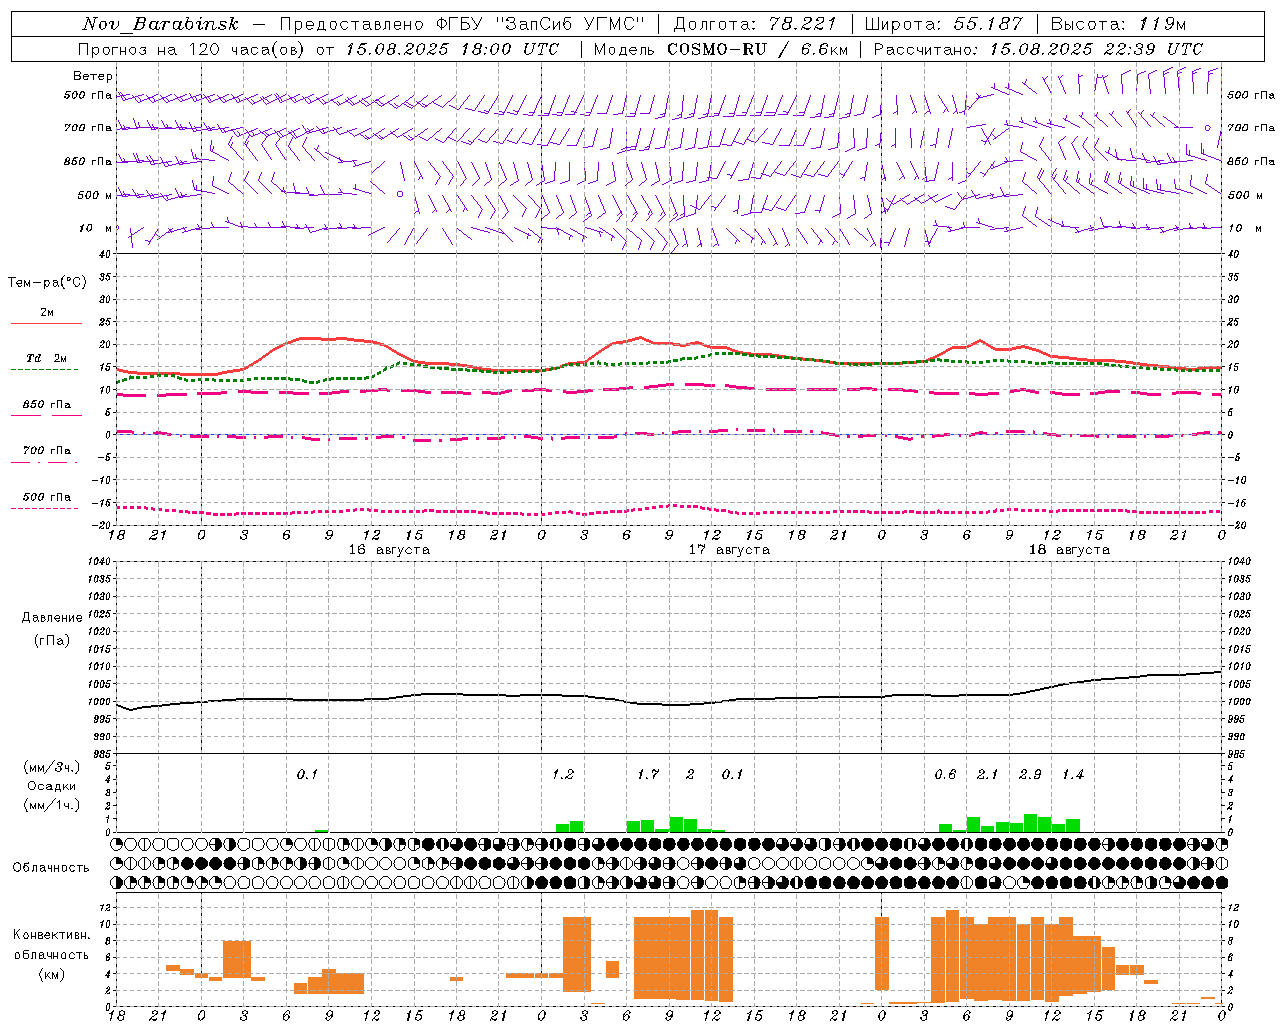Select the text Предоставлено ФГБУ "ЗапСиб УГМС"
The image size is (1280, 1024).
click(x=462, y=24)
